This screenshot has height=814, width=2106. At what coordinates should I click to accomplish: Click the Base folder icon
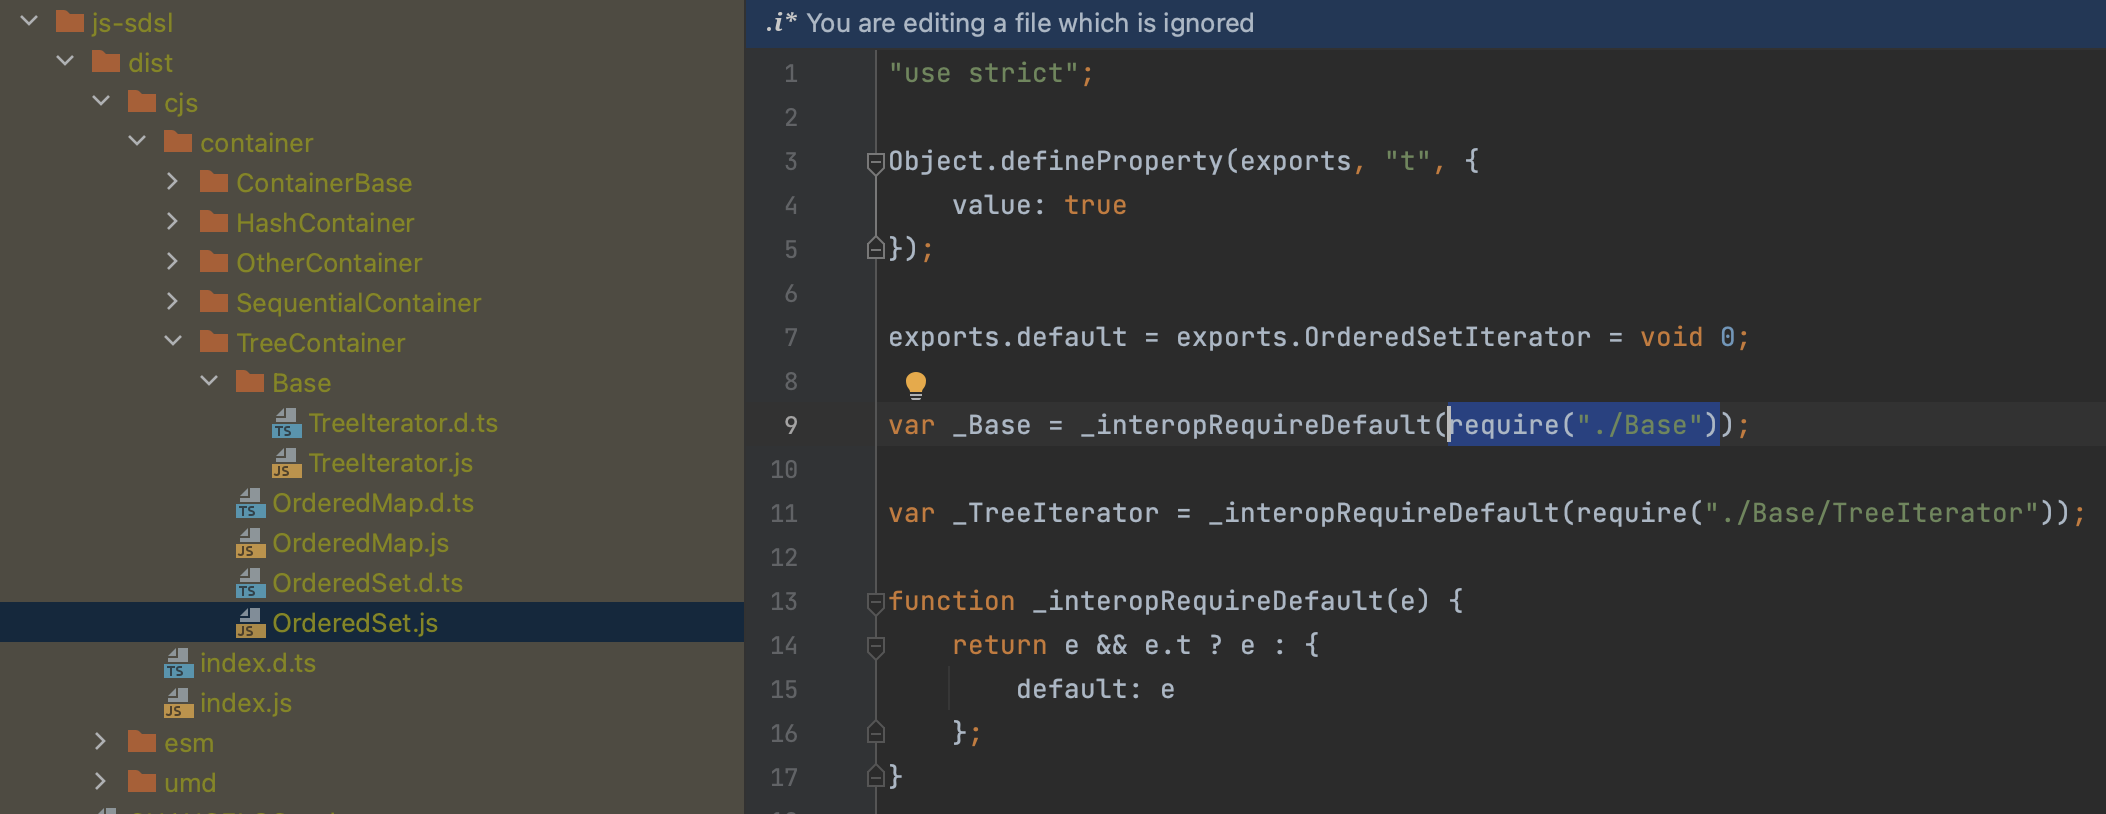click(x=250, y=381)
